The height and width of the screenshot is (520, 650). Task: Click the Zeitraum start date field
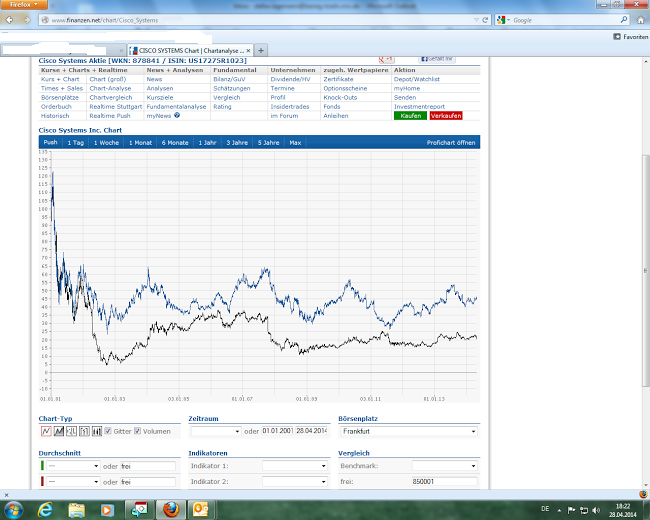pyautogui.click(x=277, y=431)
